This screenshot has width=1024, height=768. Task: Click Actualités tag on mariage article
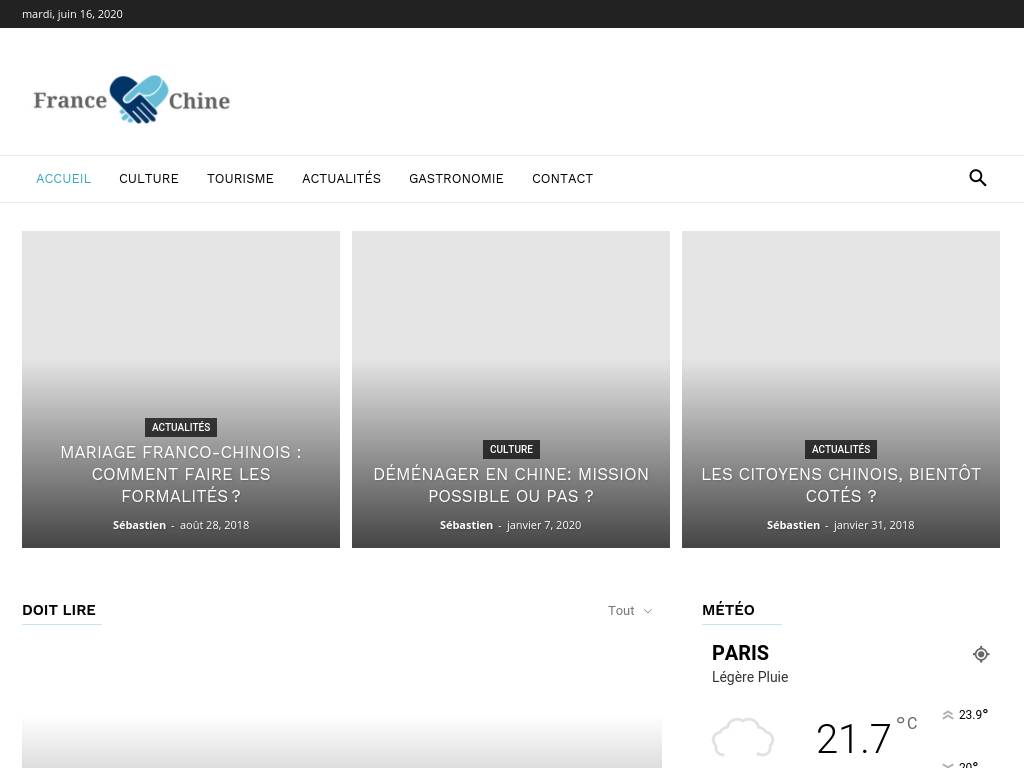[x=181, y=427]
